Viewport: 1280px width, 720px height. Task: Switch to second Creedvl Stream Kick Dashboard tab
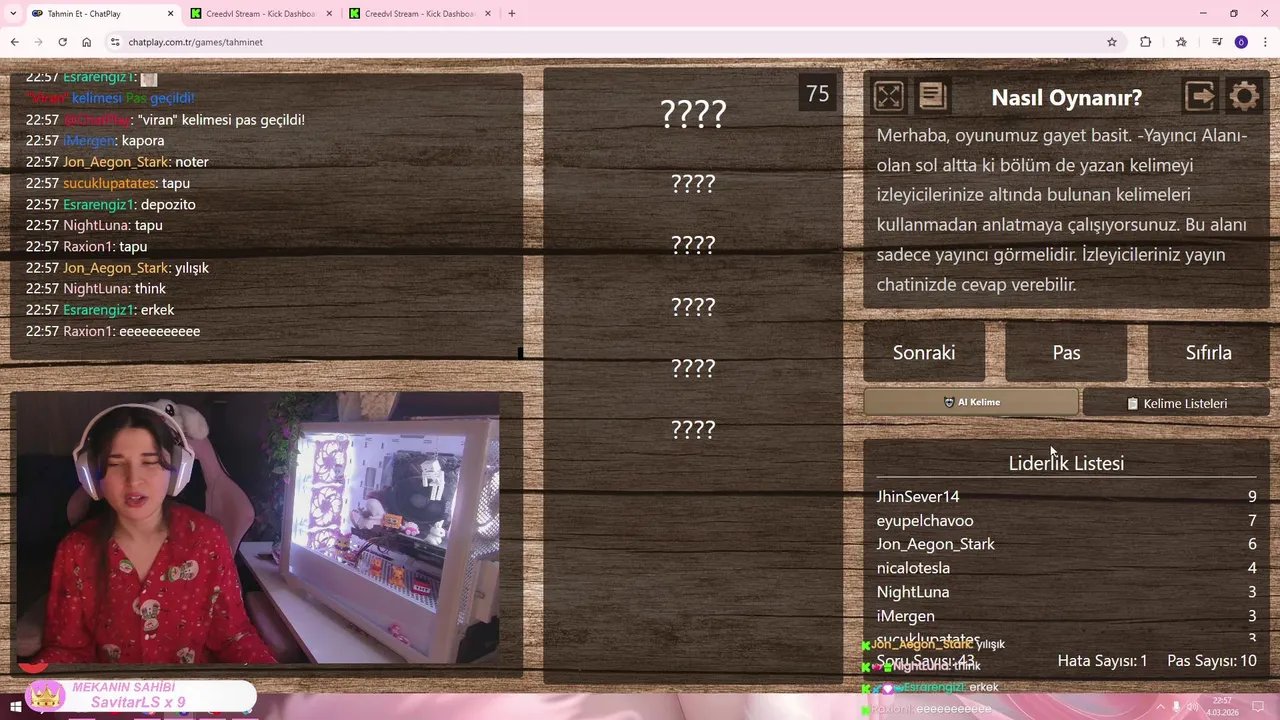click(419, 14)
